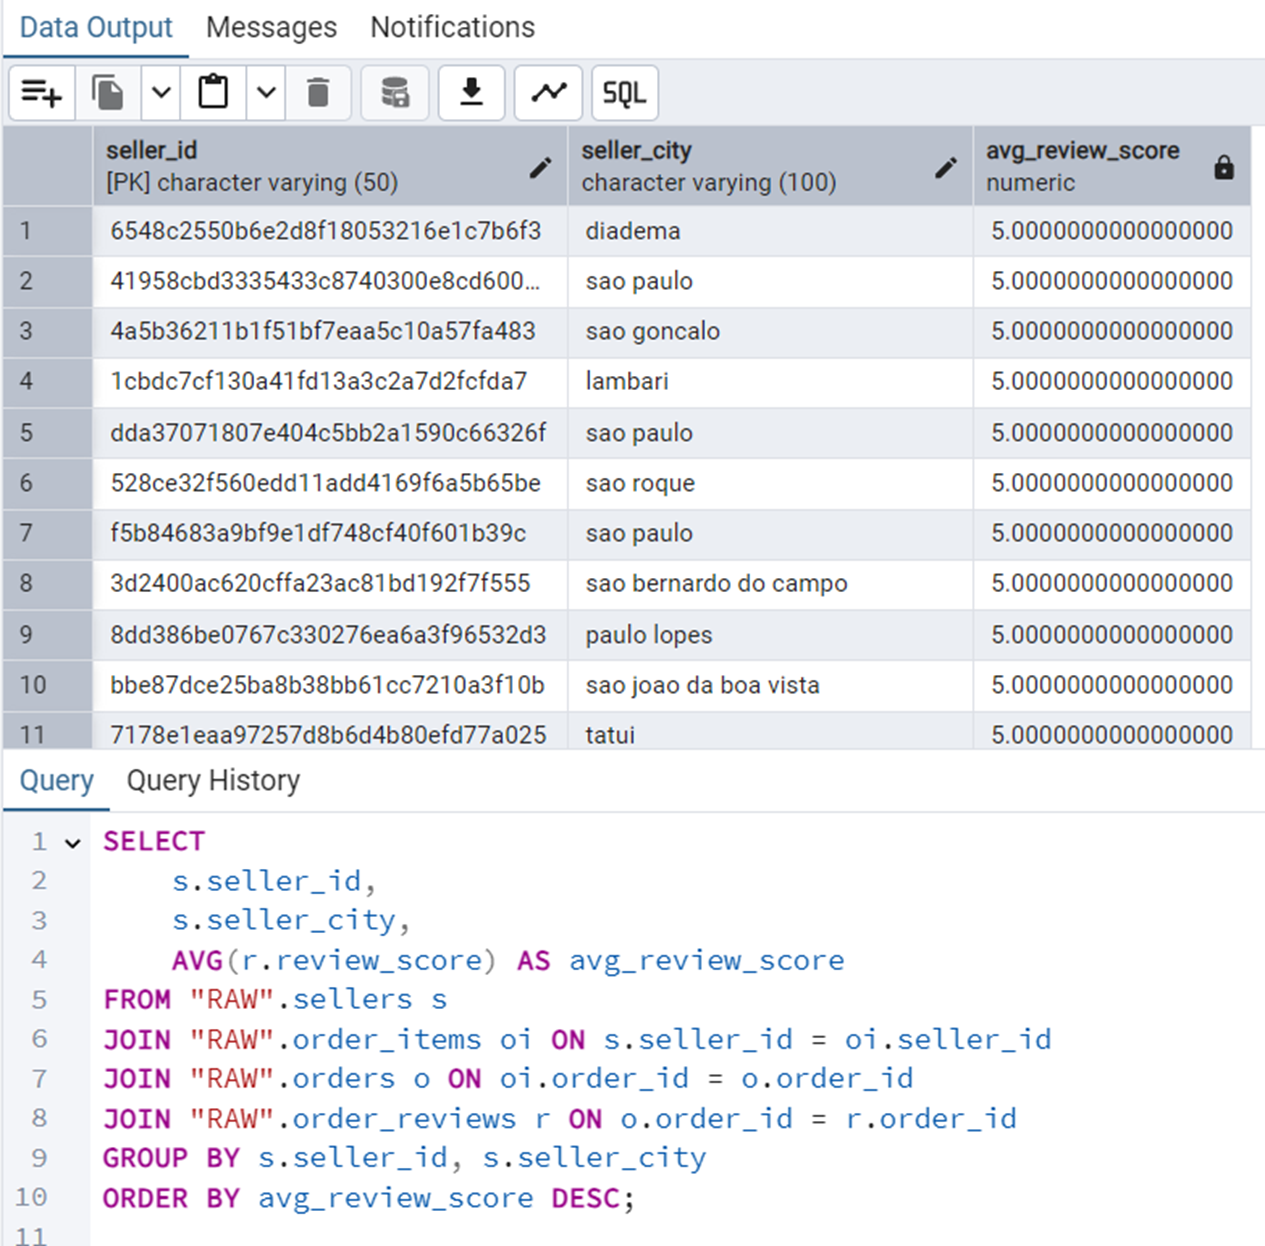1265x1246 pixels.
Task: Click the seller_city column edit pencil
Action: [945, 167]
